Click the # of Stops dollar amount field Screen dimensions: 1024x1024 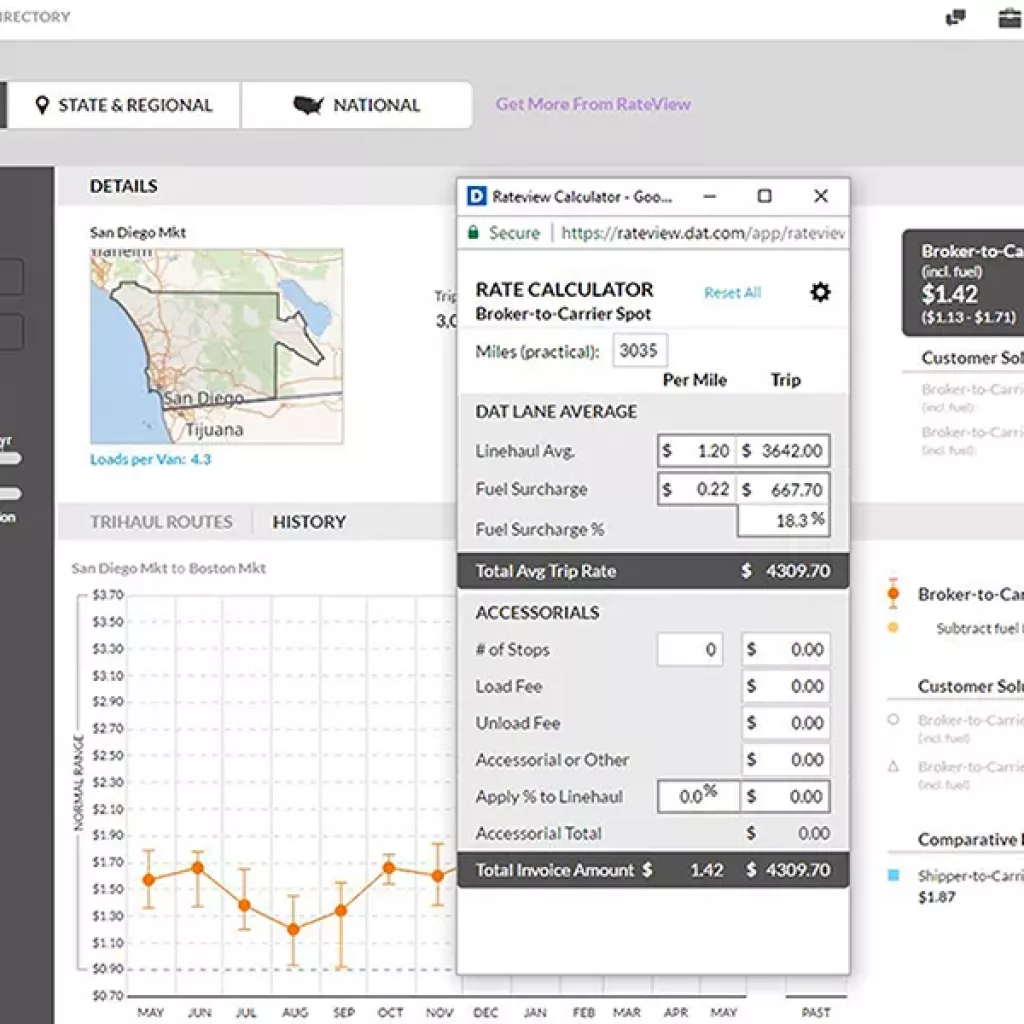[x=786, y=649]
